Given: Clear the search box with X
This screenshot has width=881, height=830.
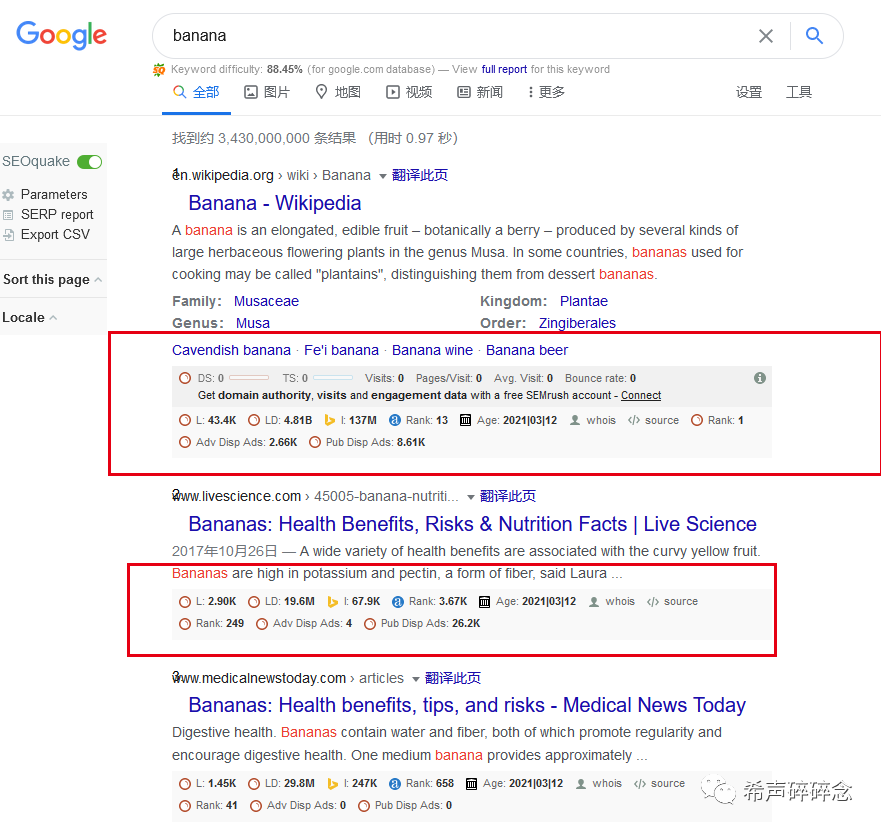Looking at the screenshot, I should pos(765,36).
